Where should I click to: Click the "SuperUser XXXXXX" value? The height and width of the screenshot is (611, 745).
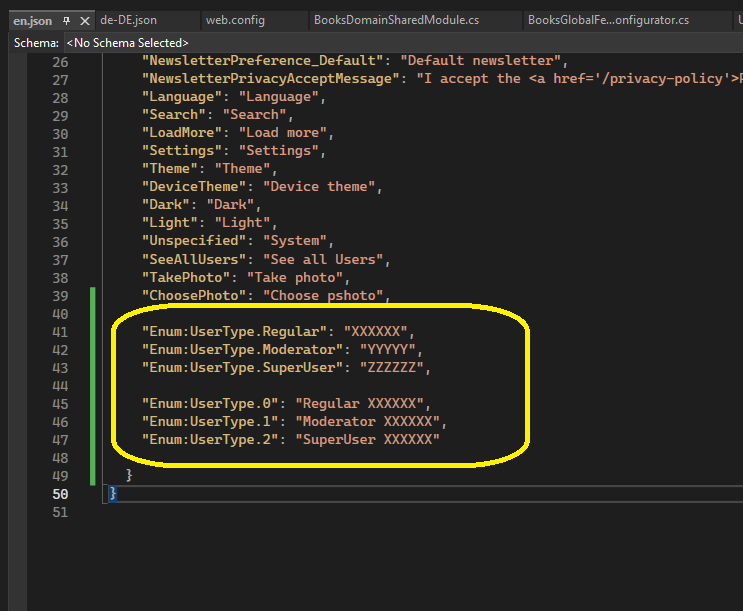[366, 440]
